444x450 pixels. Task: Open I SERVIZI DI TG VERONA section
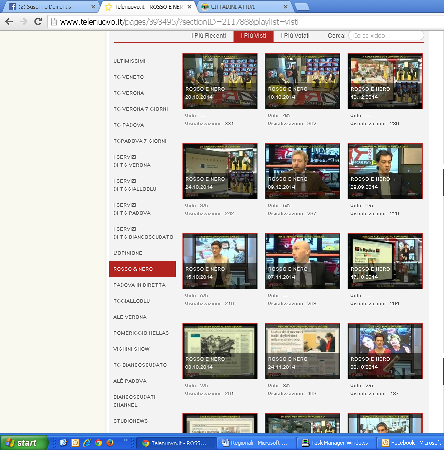132,161
